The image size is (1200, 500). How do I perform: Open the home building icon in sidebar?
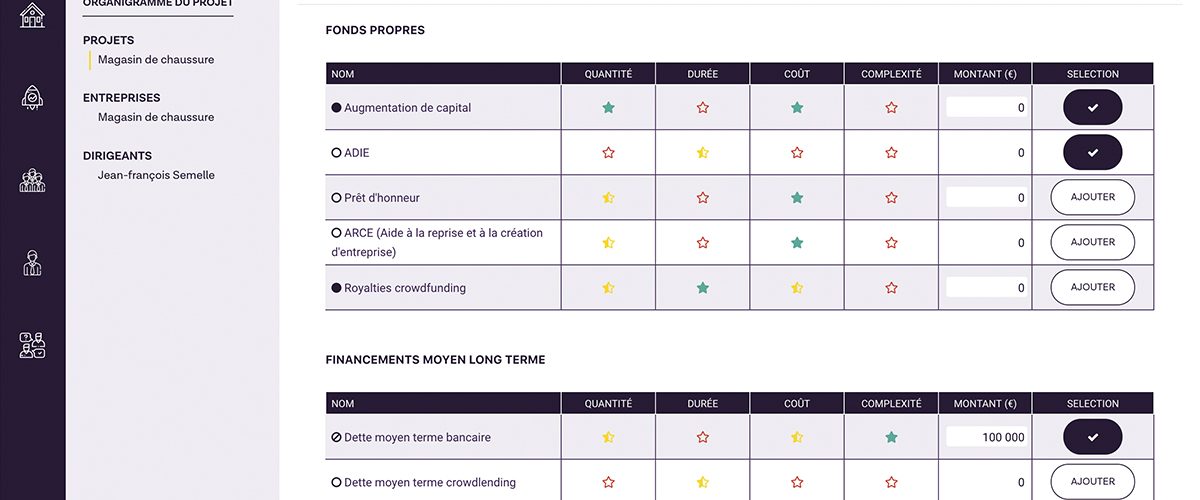coord(33,14)
